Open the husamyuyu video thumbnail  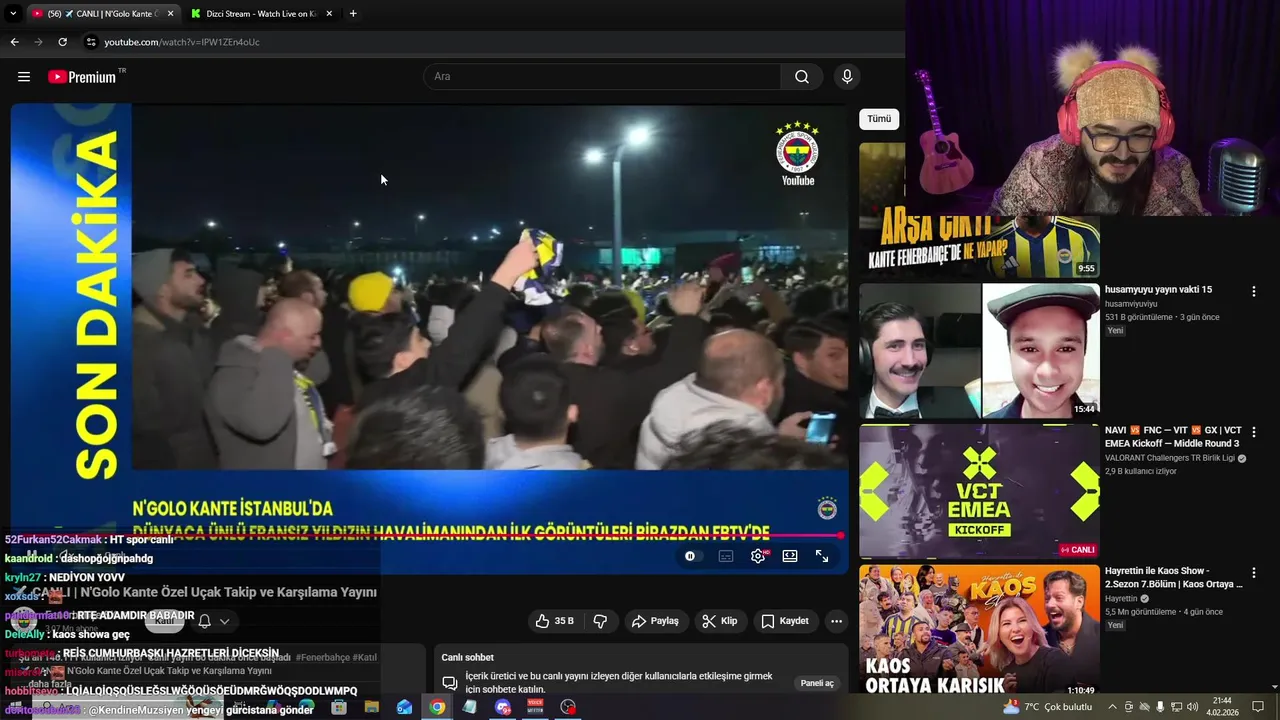coord(979,351)
